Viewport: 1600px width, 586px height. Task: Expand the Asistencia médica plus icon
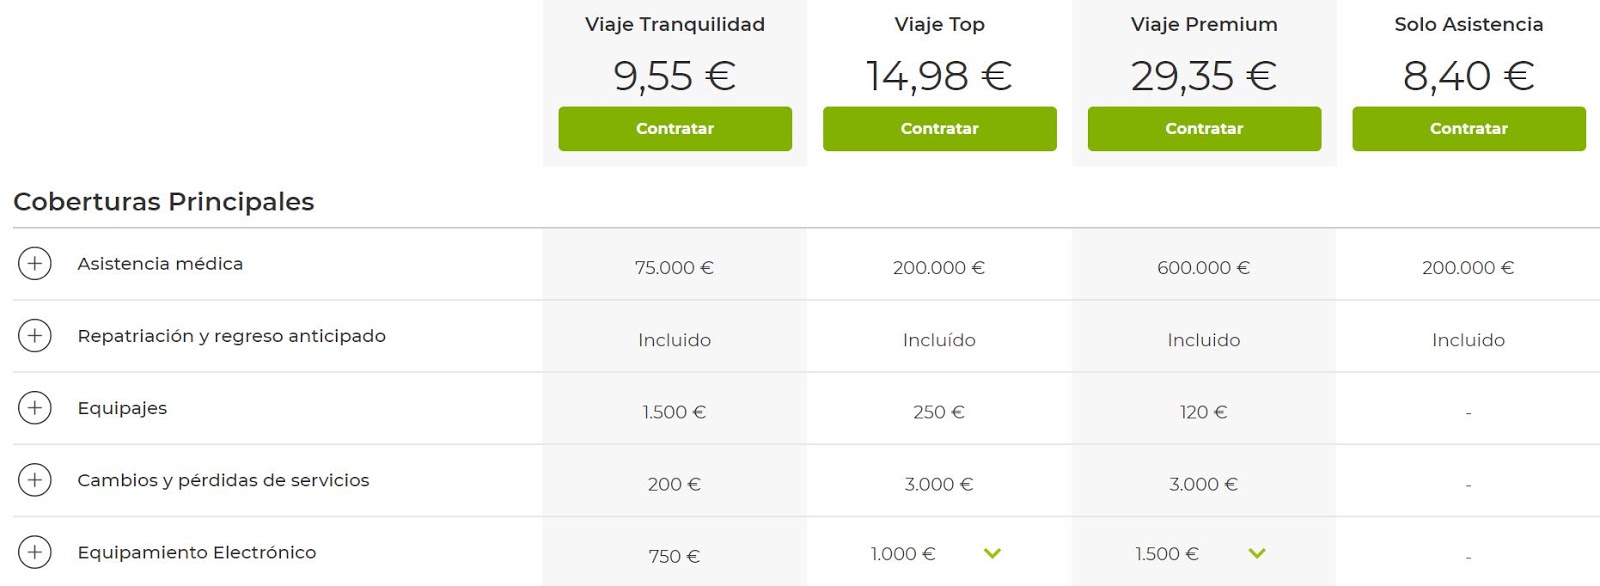tap(35, 264)
